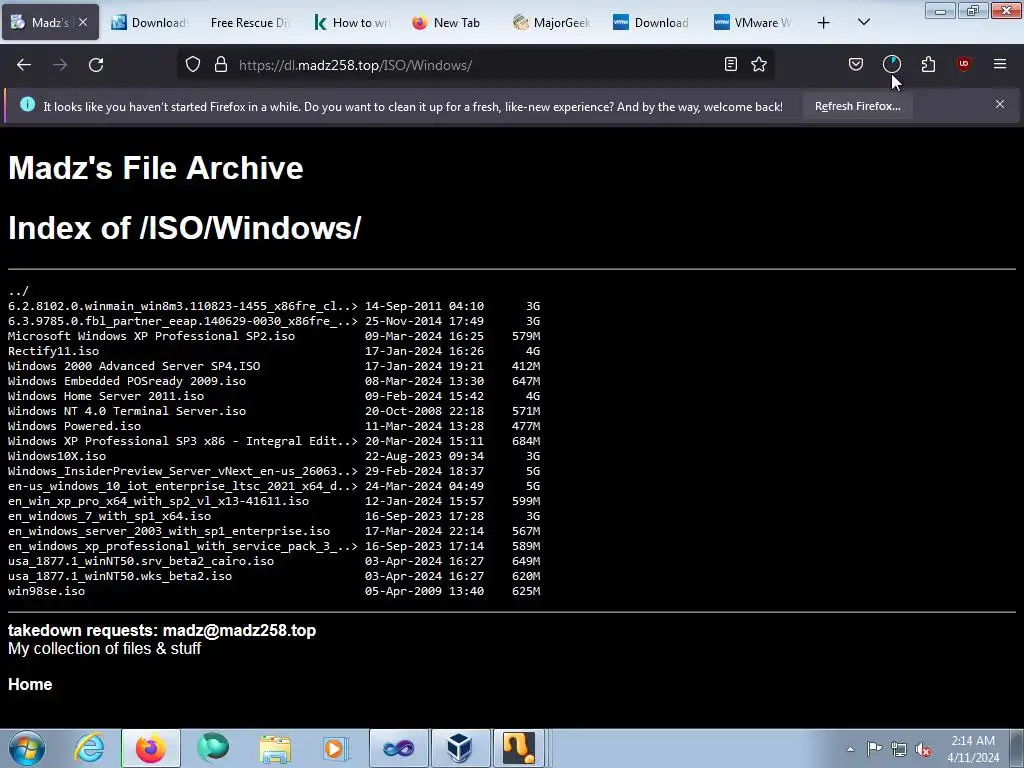Download Windows10X.iso
This screenshot has height=768, width=1024.
click(57, 456)
